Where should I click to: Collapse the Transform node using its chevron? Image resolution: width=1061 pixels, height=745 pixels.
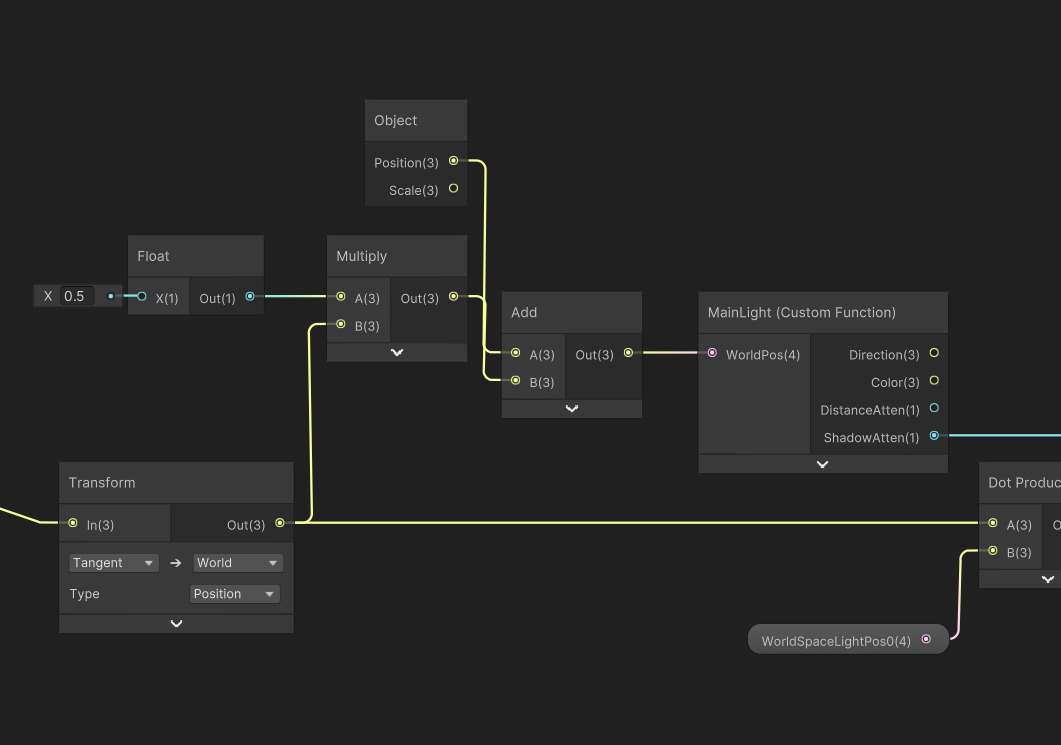(176, 623)
